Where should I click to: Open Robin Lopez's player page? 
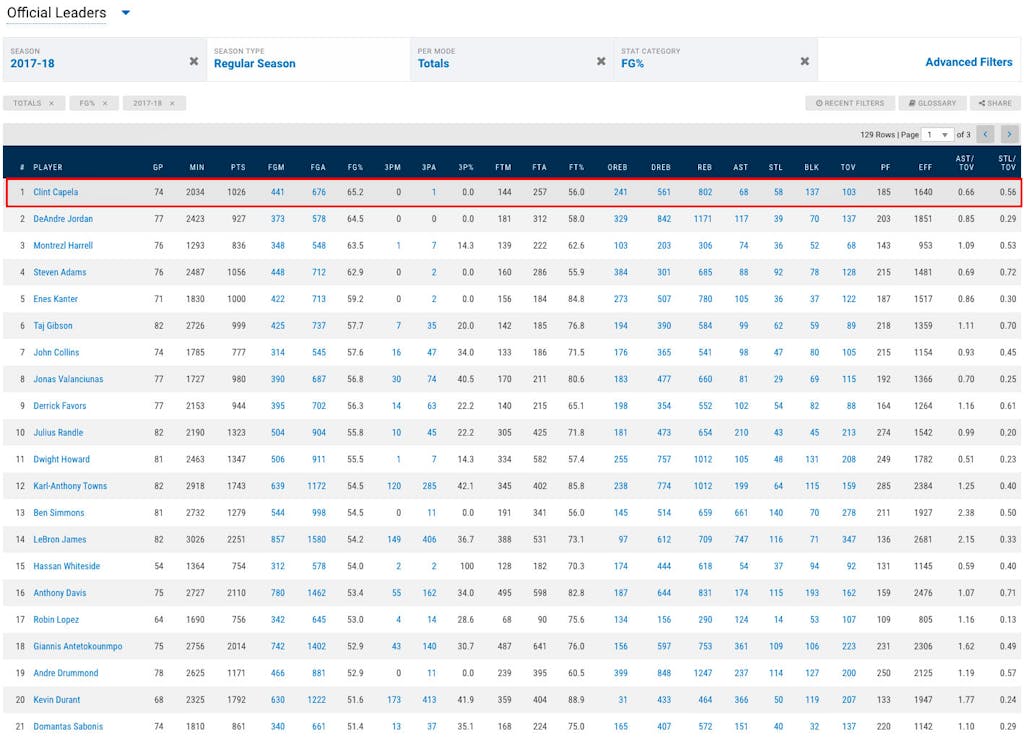56,620
